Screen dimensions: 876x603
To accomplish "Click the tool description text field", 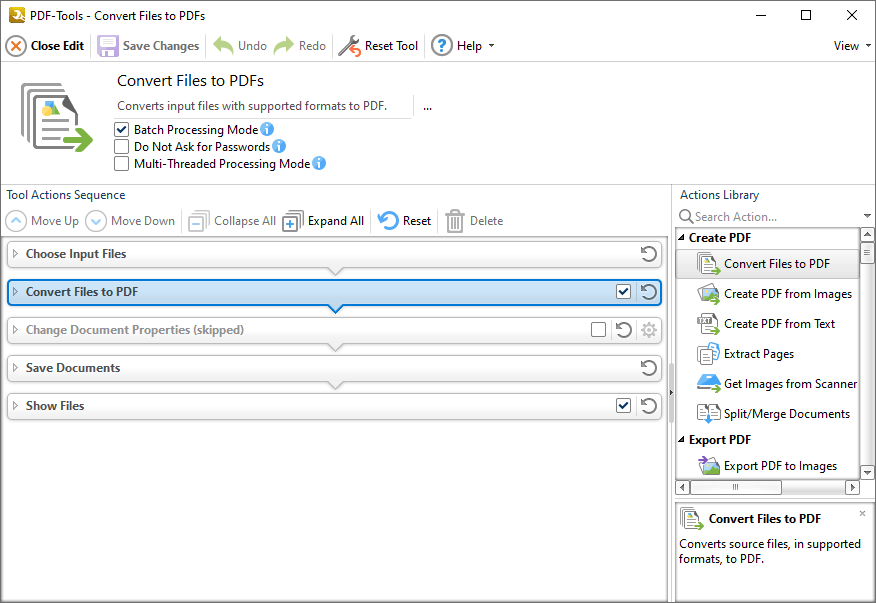I will click(x=264, y=106).
